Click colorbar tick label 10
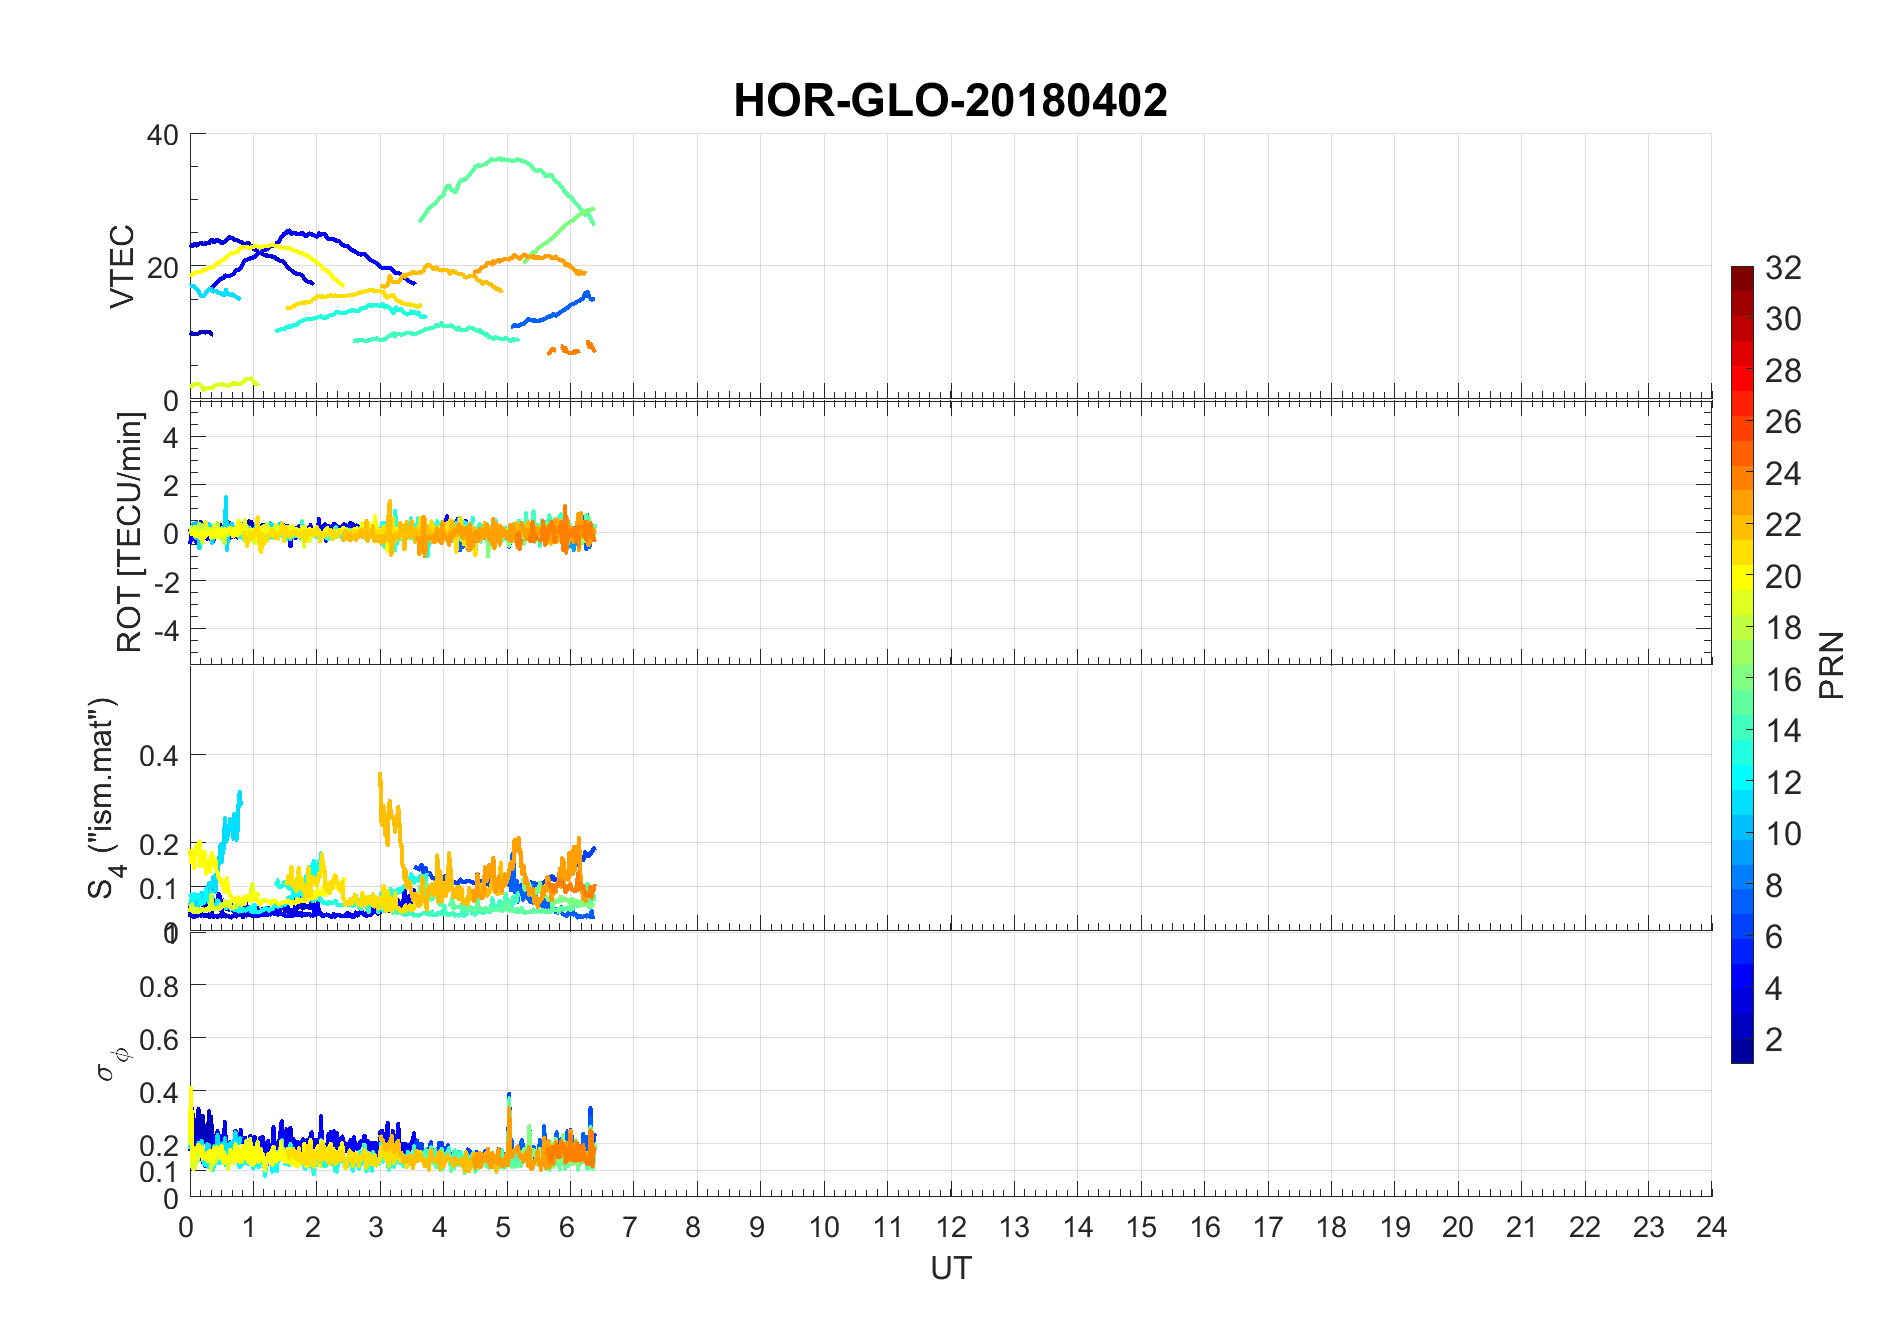Image resolution: width=1902 pixels, height=1330 pixels. [1783, 833]
